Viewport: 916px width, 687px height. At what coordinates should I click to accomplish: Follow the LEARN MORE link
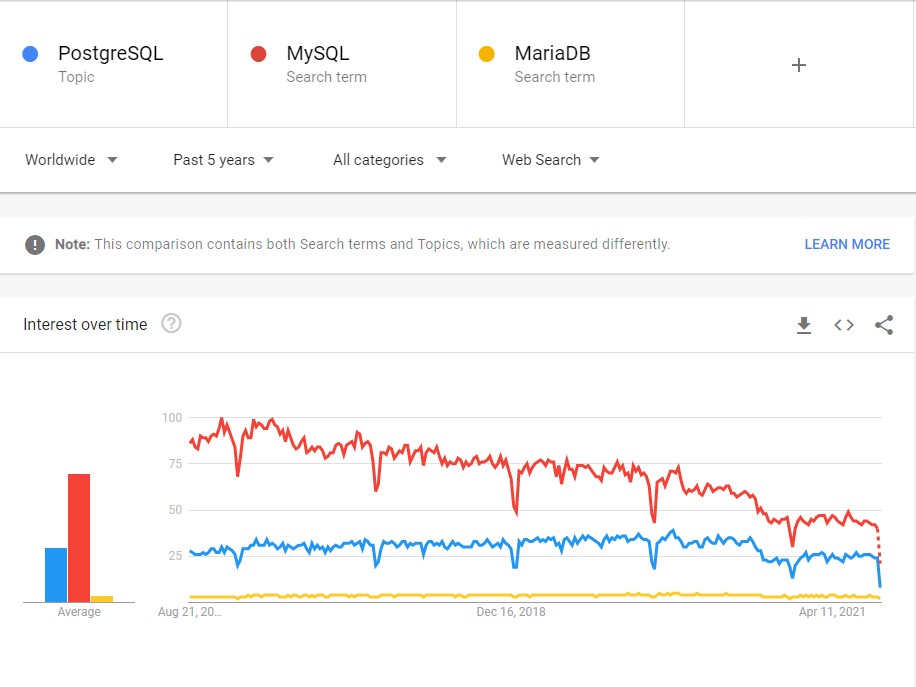point(847,244)
